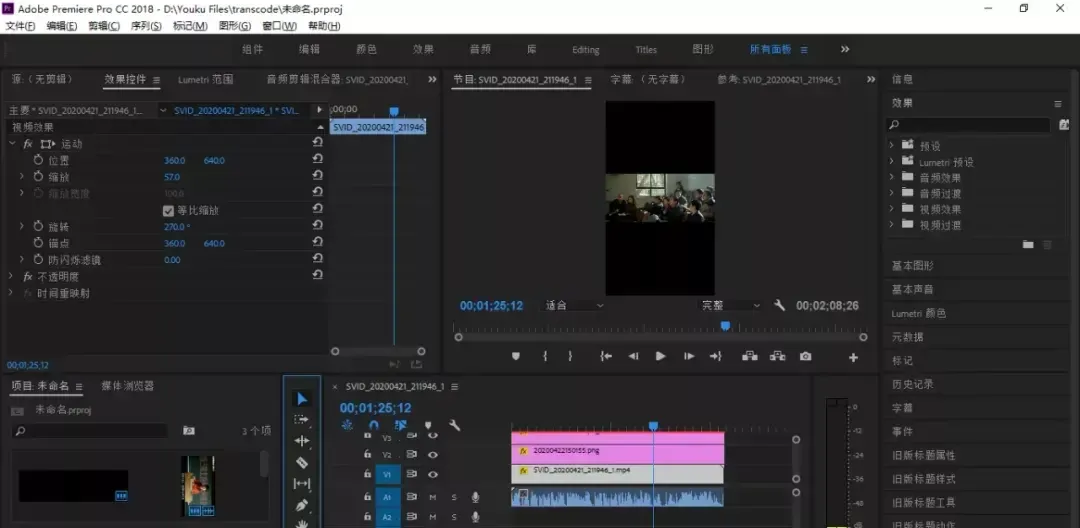This screenshot has width=1080, height=528.
Task: Hide track V1 with eye icon
Action: pos(433,474)
